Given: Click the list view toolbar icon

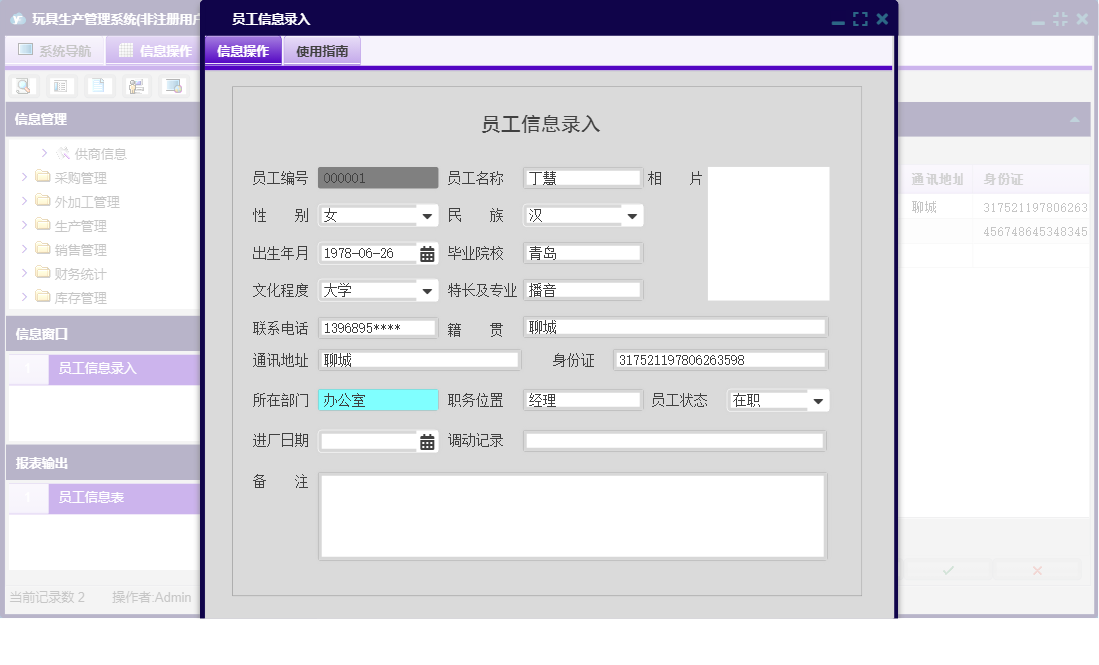Looking at the screenshot, I should click(61, 86).
